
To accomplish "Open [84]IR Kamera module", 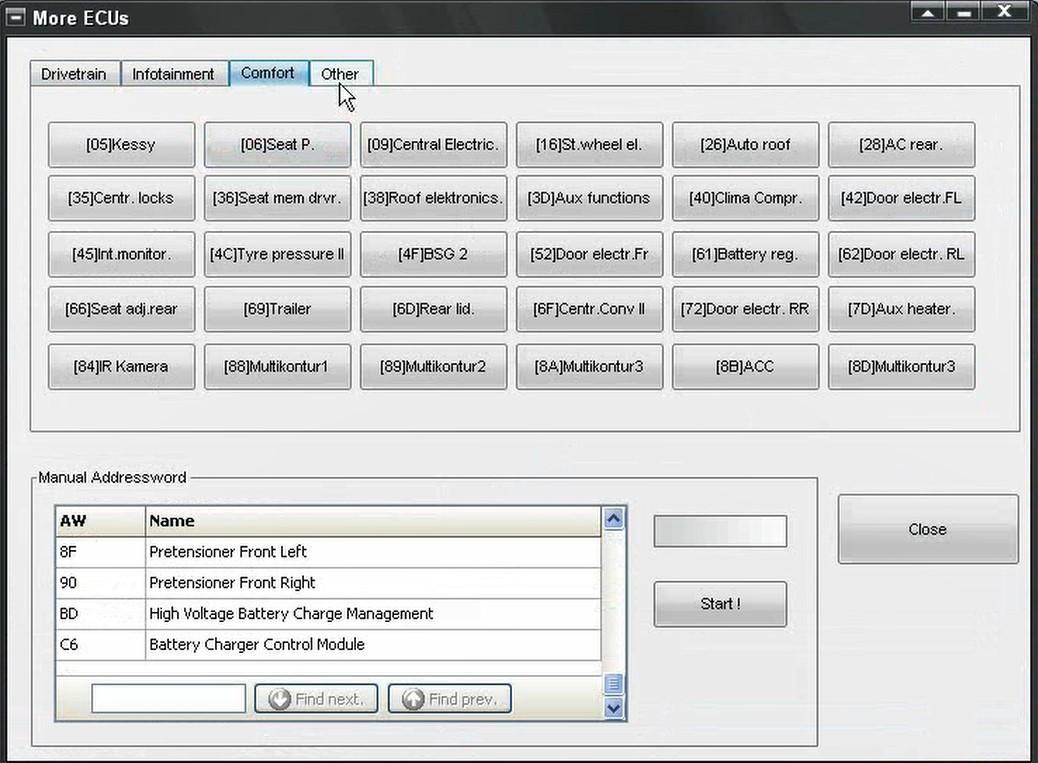I will [121, 367].
